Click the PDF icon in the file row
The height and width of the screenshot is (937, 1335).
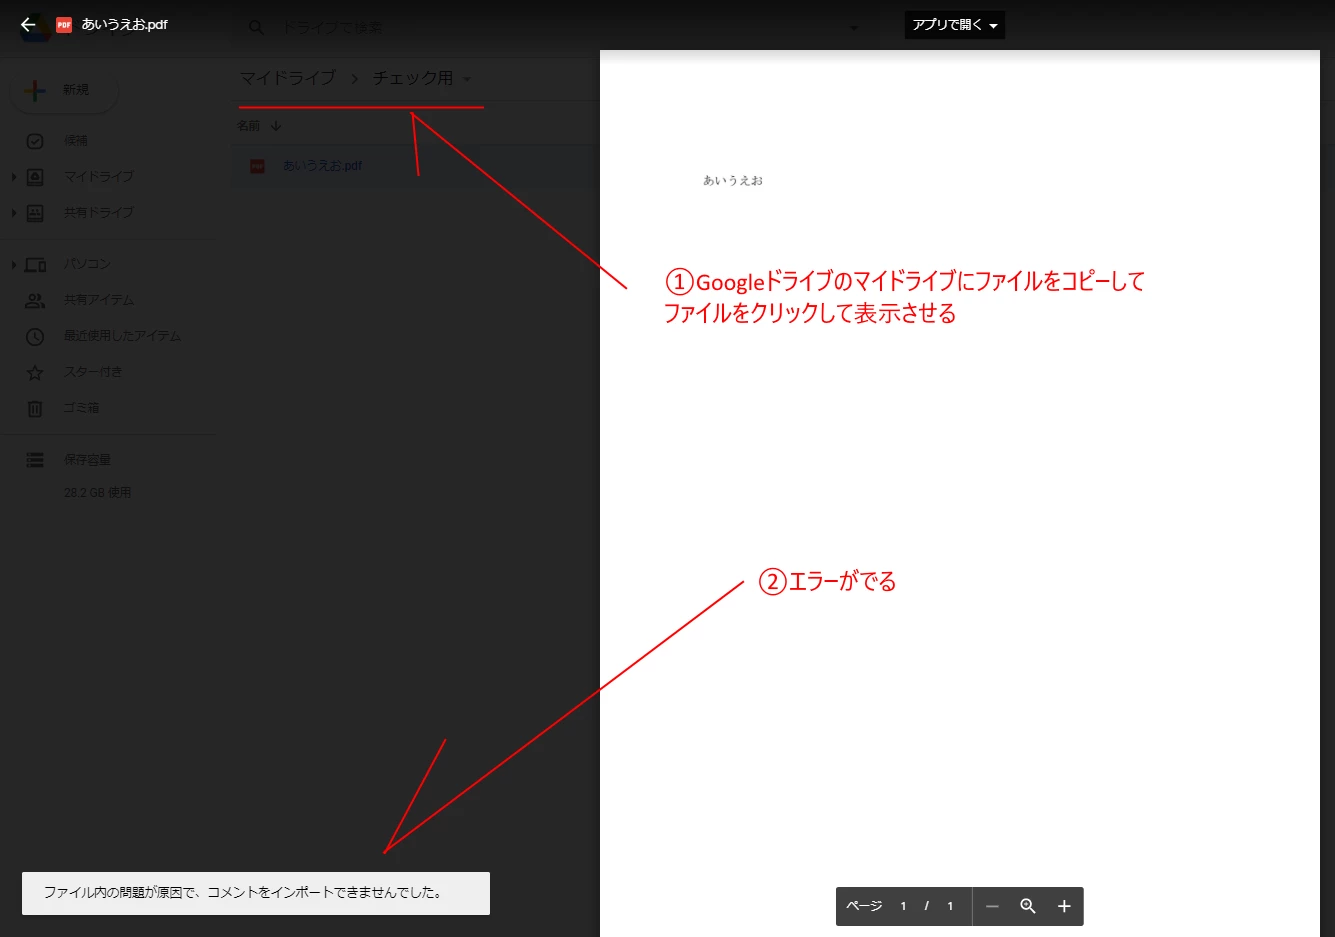257,166
